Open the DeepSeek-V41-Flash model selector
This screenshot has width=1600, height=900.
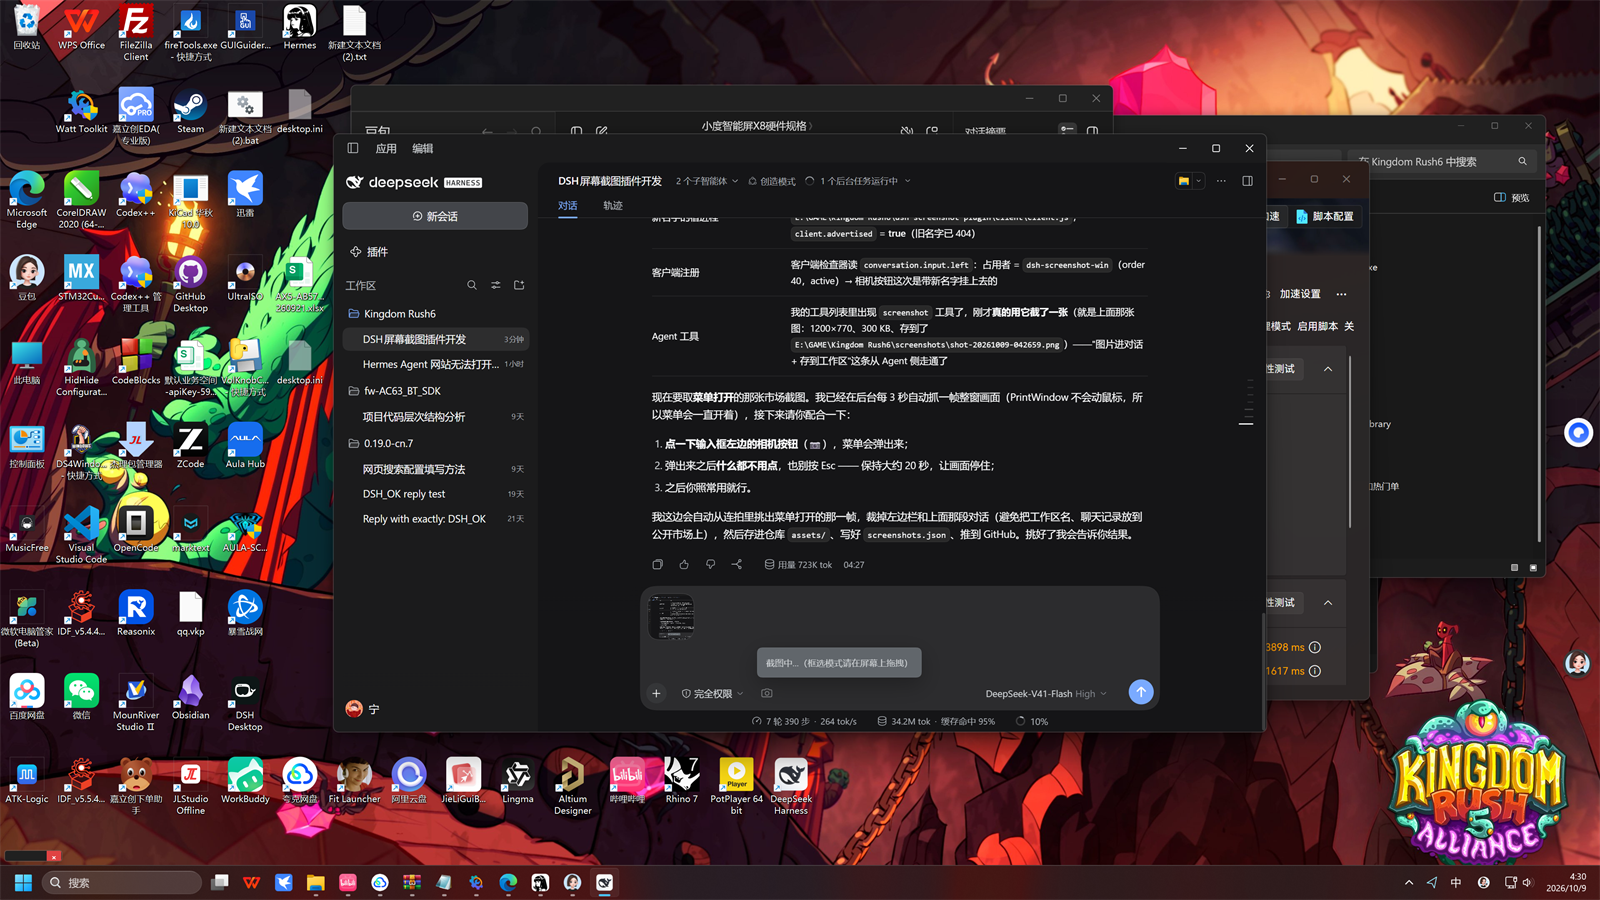[1046, 693]
